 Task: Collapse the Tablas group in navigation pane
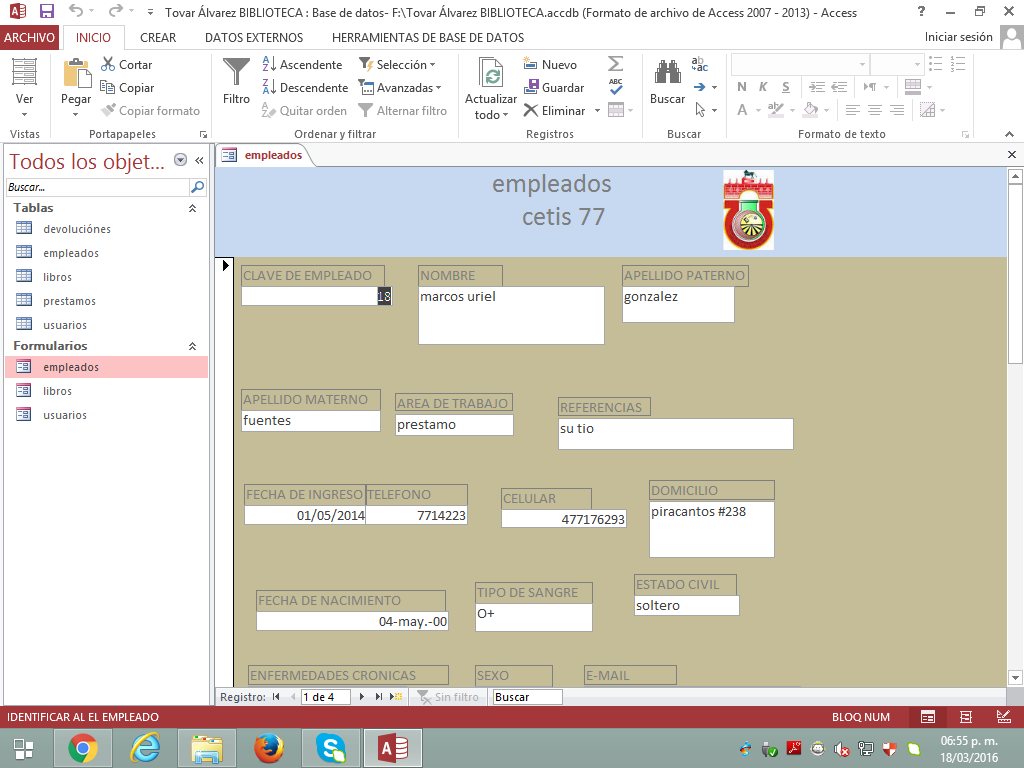(192, 208)
